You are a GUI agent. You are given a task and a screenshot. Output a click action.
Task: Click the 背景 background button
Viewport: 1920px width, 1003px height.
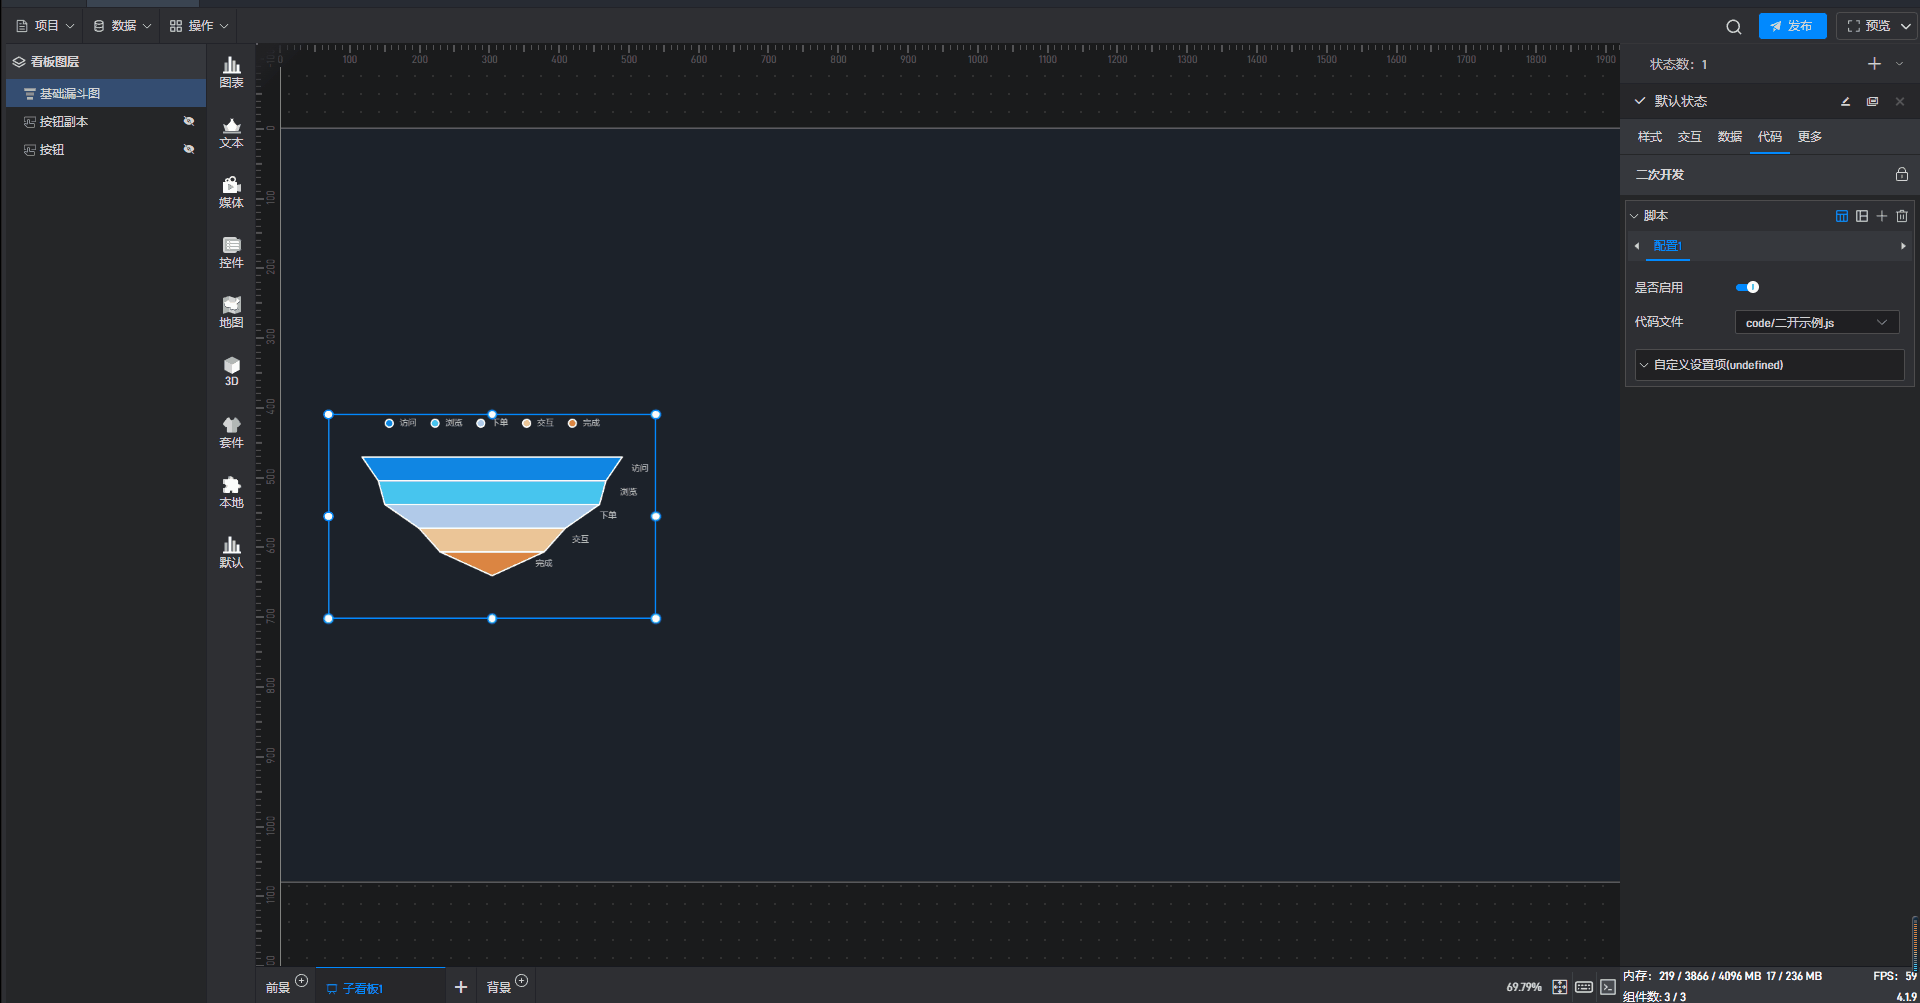coord(499,988)
